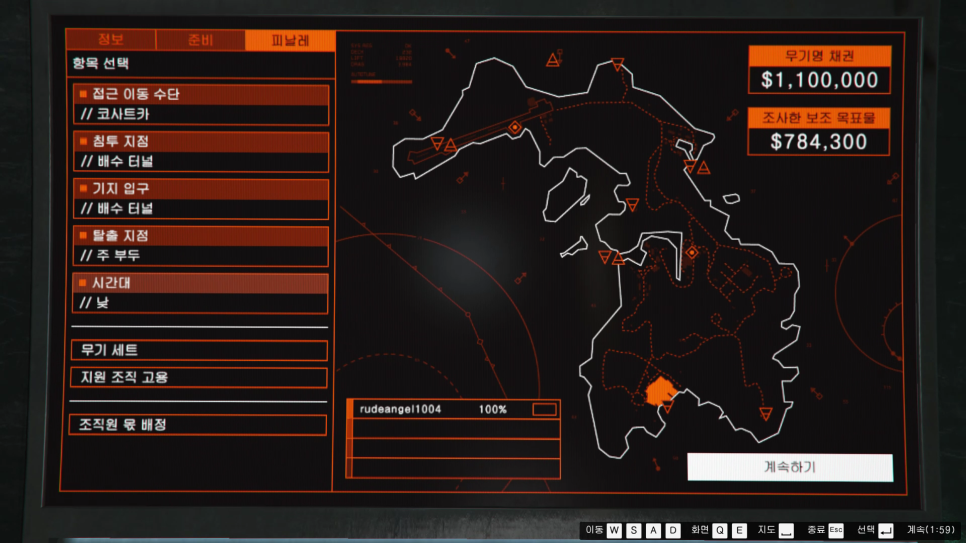Click the small progress bar above the map
The image size is (966, 543).
pos(381,81)
